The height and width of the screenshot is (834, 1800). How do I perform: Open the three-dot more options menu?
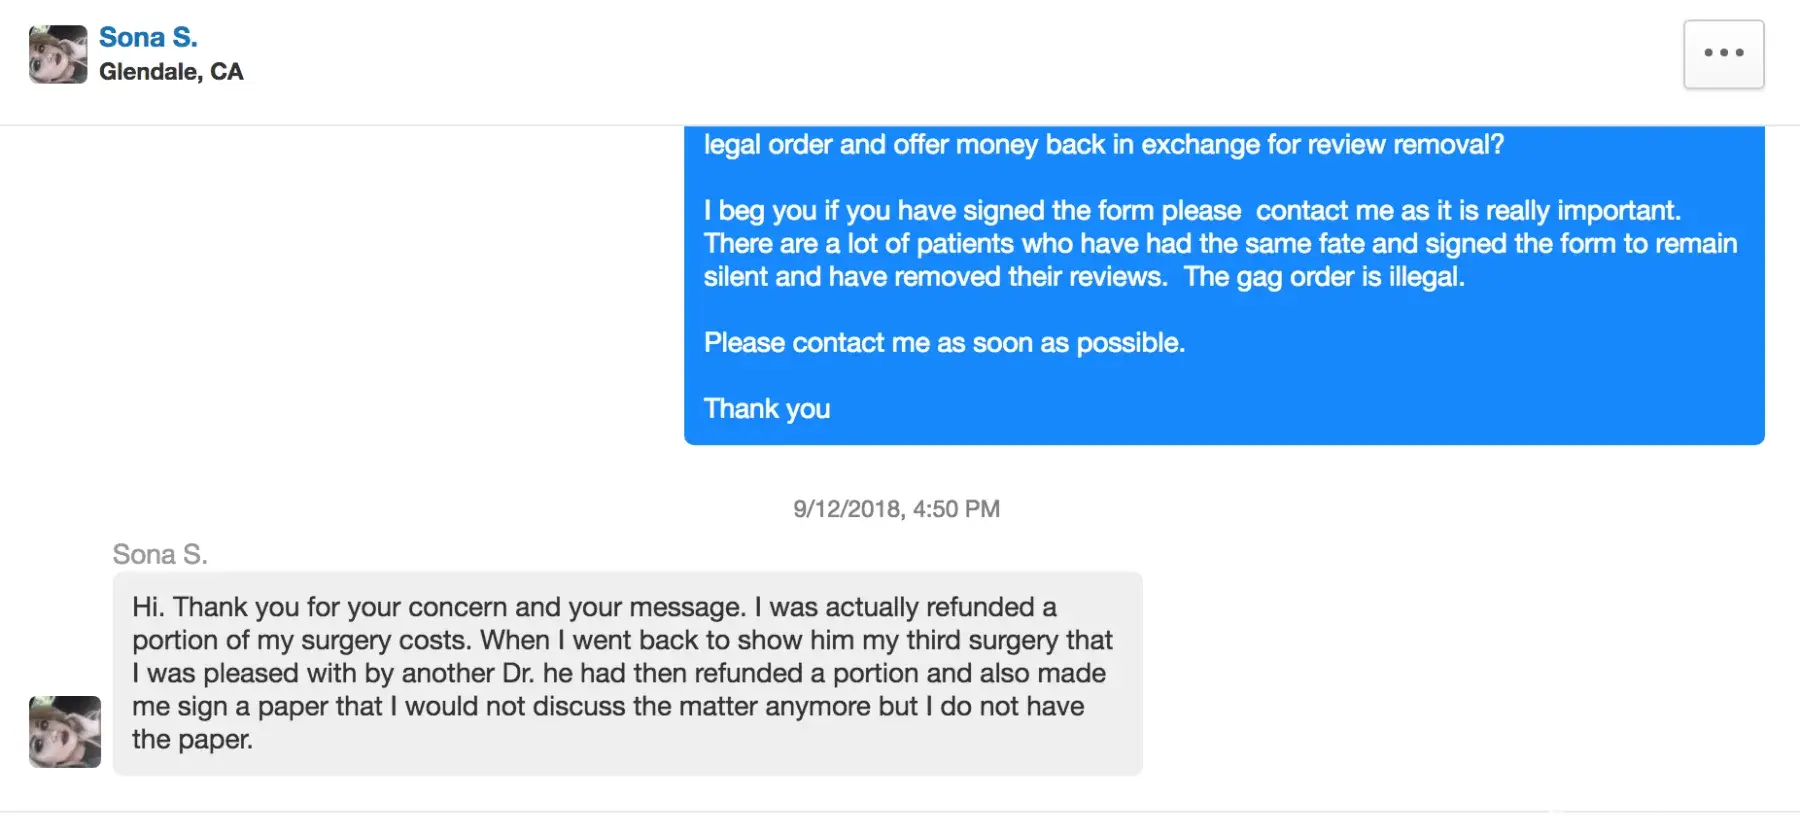(x=1723, y=54)
